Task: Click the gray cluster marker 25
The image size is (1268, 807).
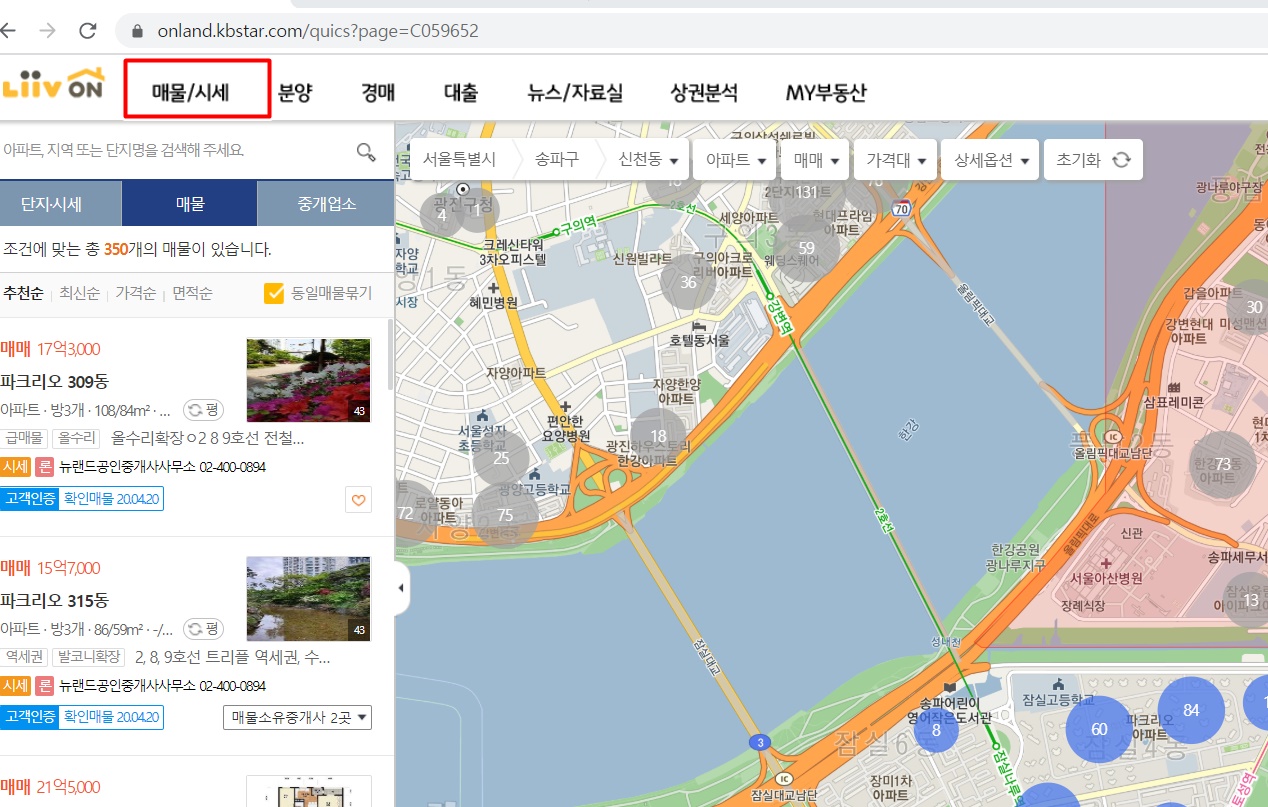Action: pyautogui.click(x=501, y=458)
